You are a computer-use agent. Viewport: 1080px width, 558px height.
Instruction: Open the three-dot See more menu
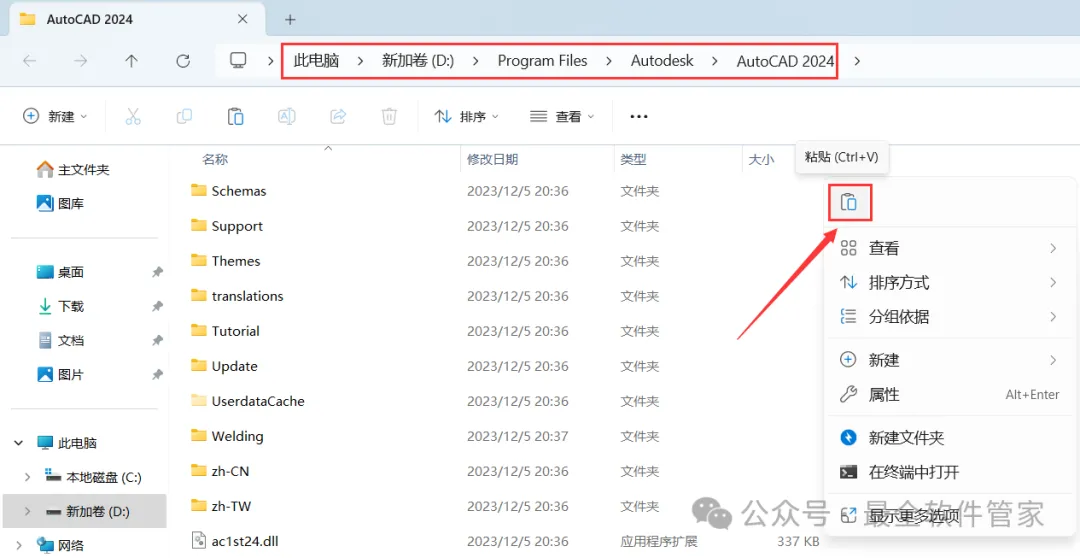[x=639, y=116]
